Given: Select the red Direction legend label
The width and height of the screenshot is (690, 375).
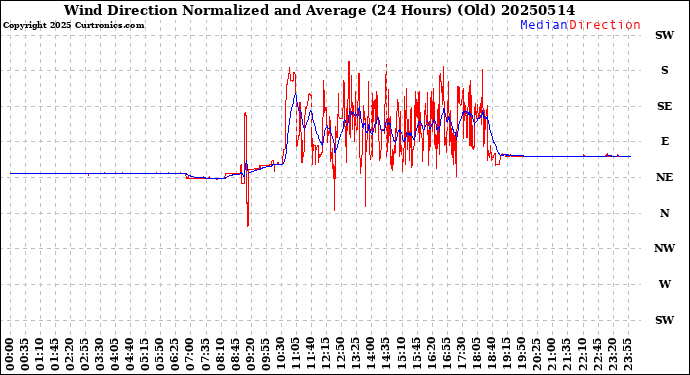Looking at the screenshot, I should coord(605,25).
